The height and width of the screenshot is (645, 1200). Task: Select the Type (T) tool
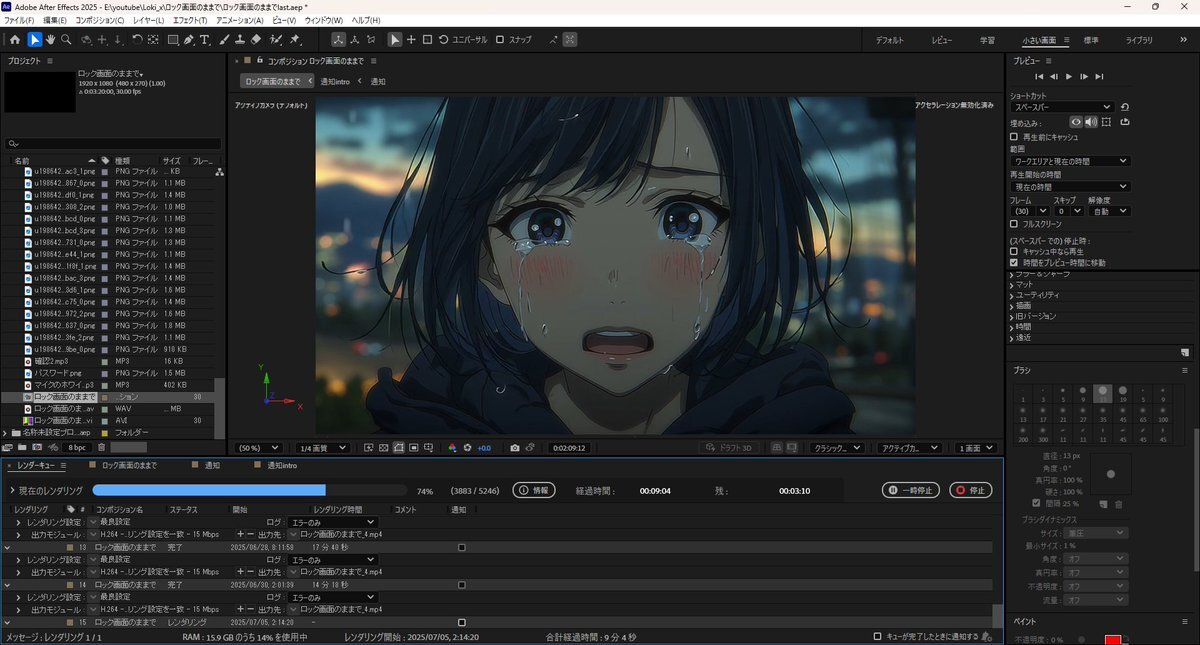205,40
